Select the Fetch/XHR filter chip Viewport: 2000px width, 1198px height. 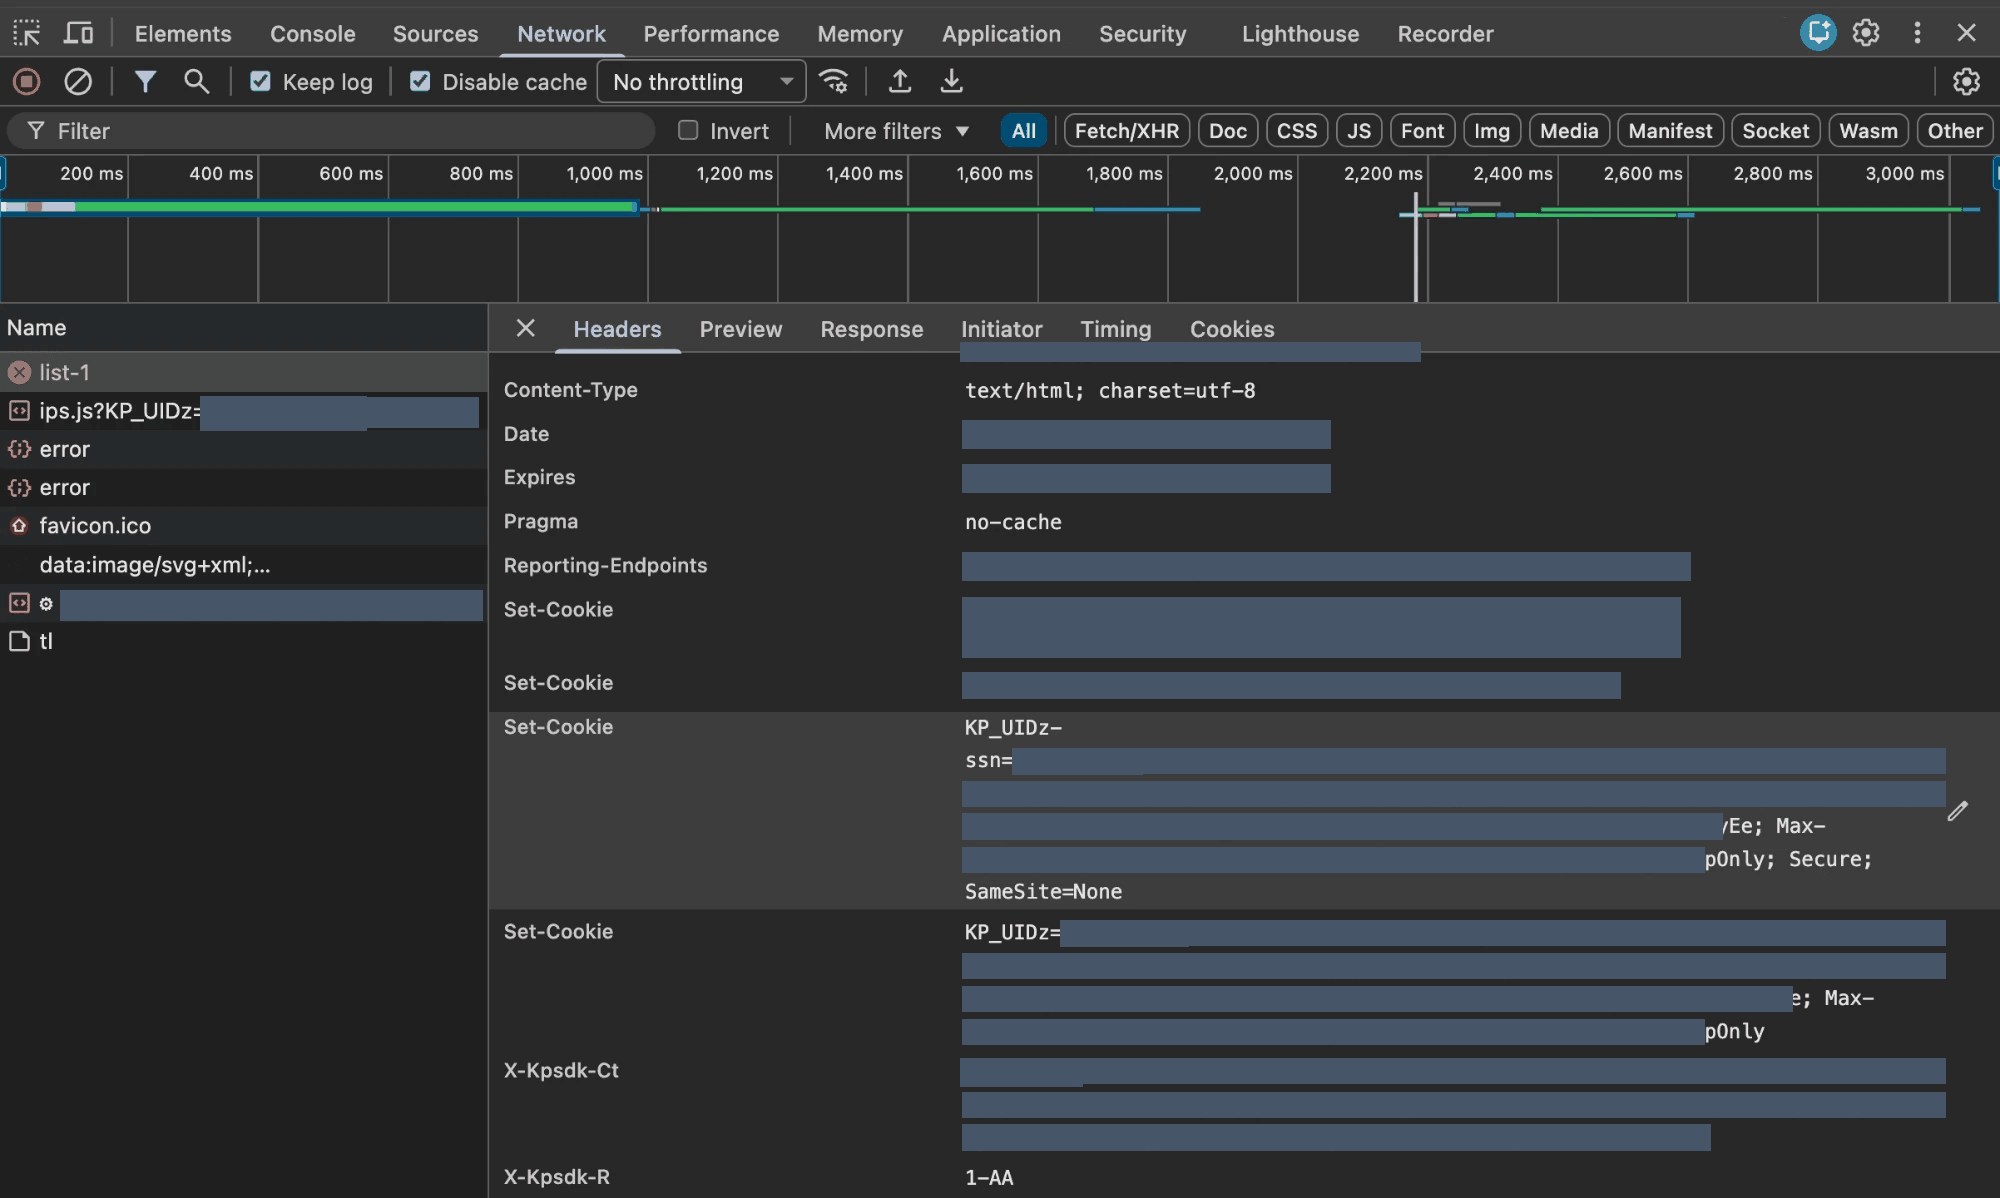[x=1127, y=130]
